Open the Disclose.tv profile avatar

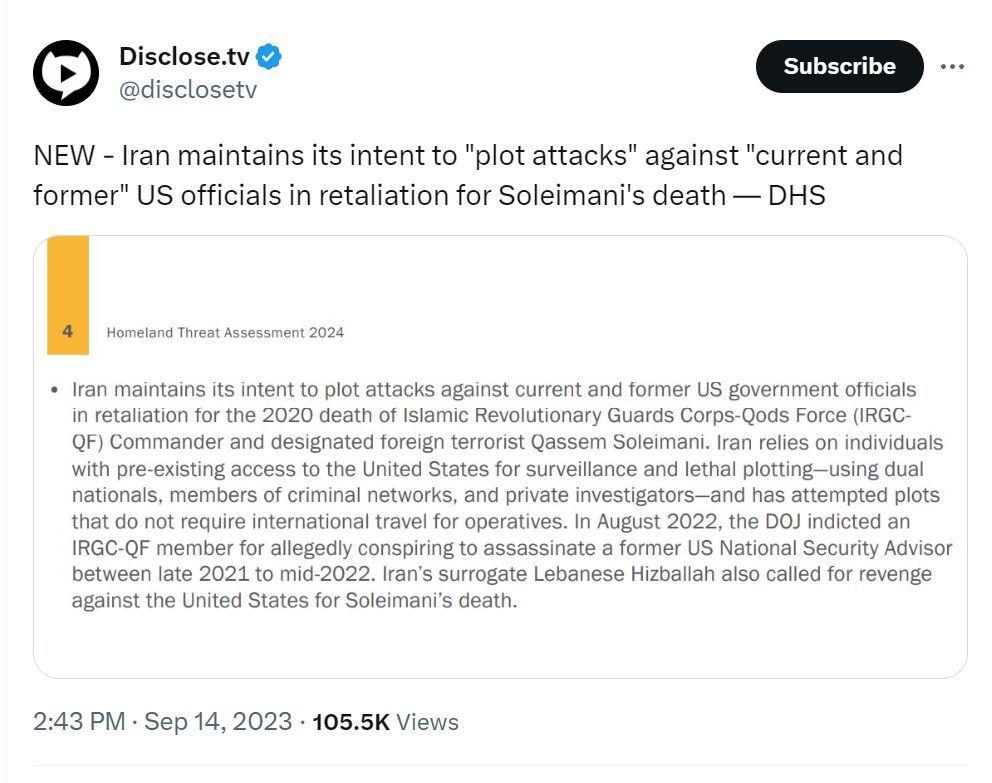(x=66, y=73)
